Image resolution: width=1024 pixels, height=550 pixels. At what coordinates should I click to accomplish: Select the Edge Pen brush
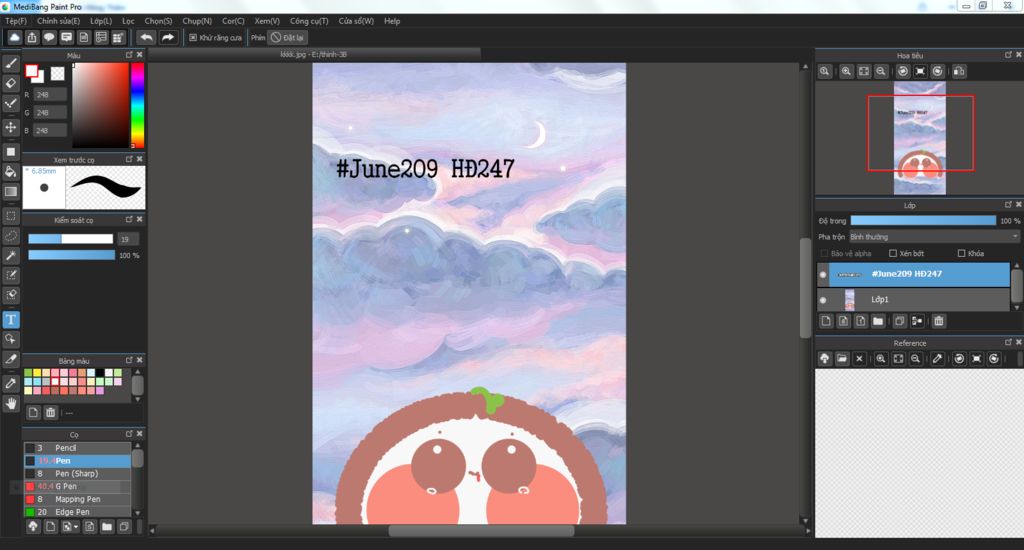77,512
